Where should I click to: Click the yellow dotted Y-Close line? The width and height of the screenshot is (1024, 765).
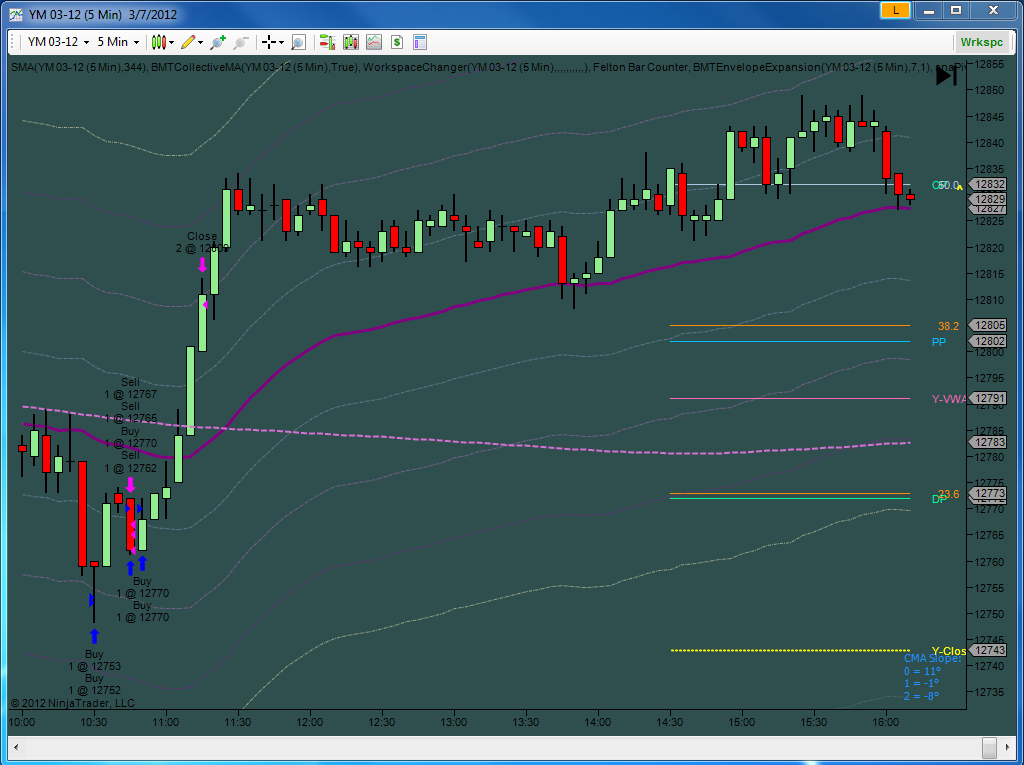790,651
